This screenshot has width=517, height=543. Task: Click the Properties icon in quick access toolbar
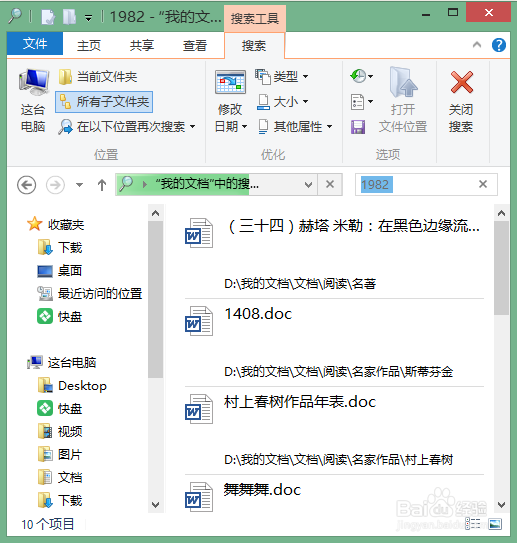(x=48, y=17)
